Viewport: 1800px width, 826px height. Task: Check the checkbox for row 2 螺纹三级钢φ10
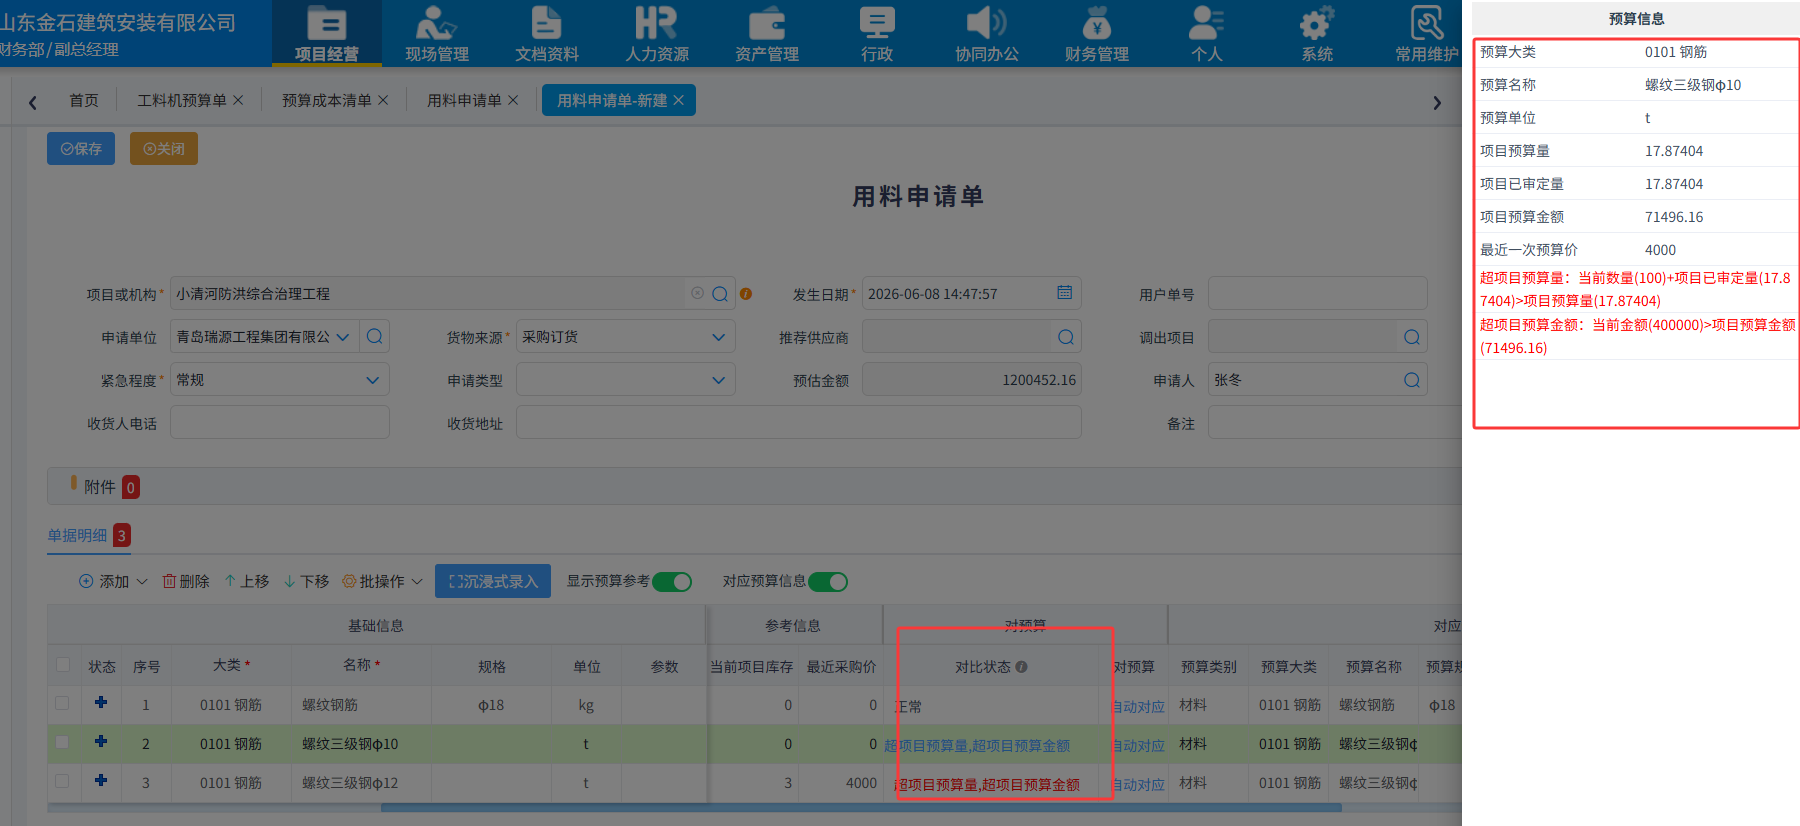62,742
